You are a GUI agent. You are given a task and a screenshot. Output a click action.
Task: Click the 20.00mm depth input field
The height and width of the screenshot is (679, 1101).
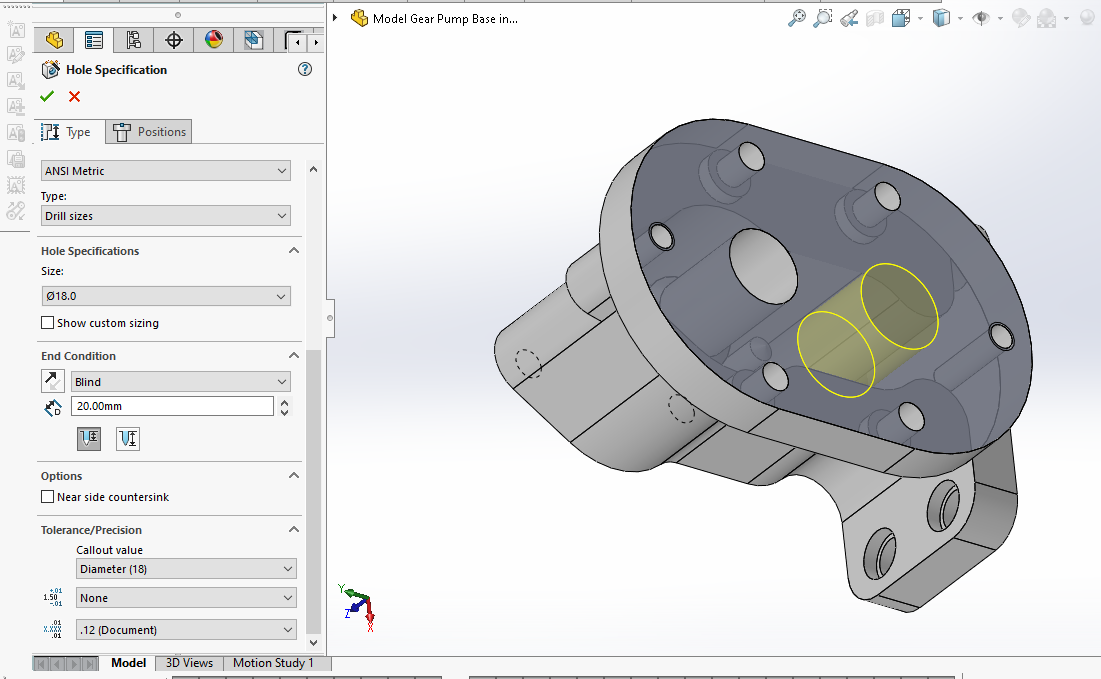(171, 406)
